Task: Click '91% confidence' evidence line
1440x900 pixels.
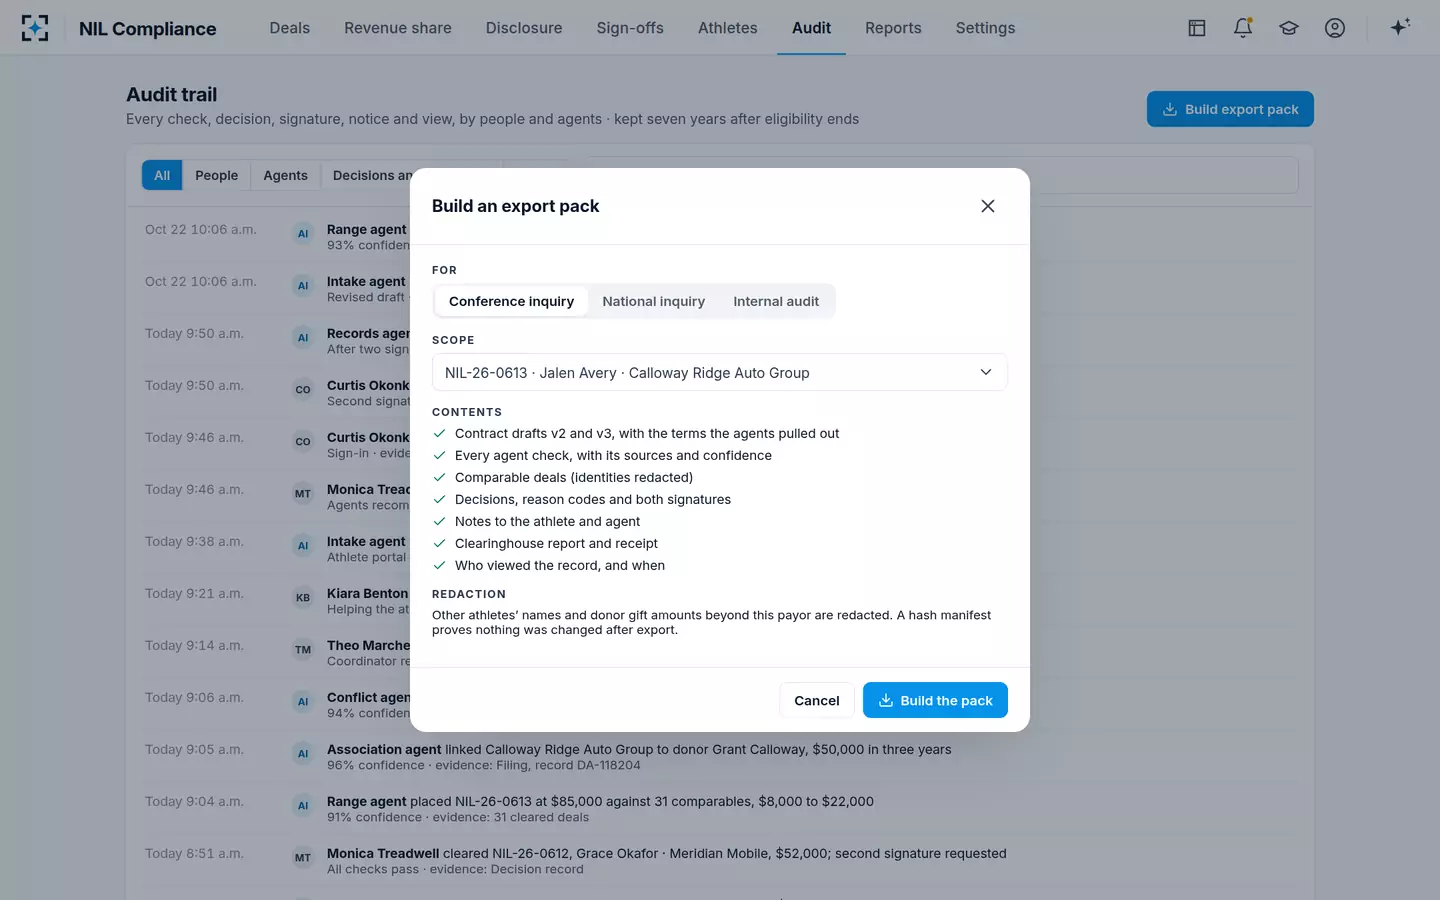Action: 458,817
